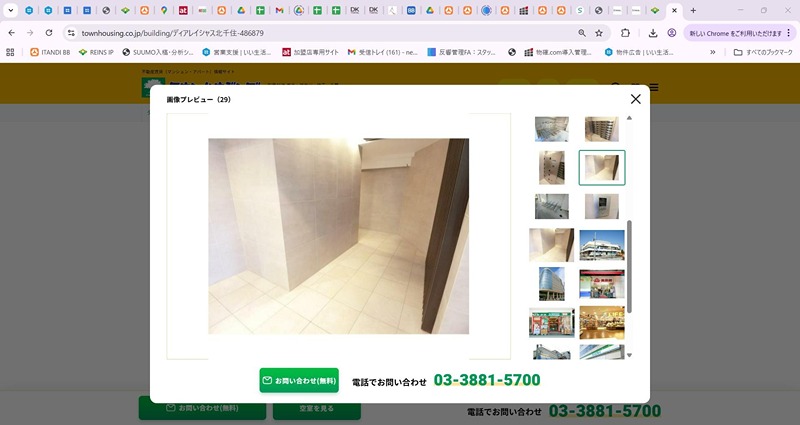800x425 pixels.
Task: Open the SUUMO入稿・分析 bookmark
Action: (x=158, y=52)
